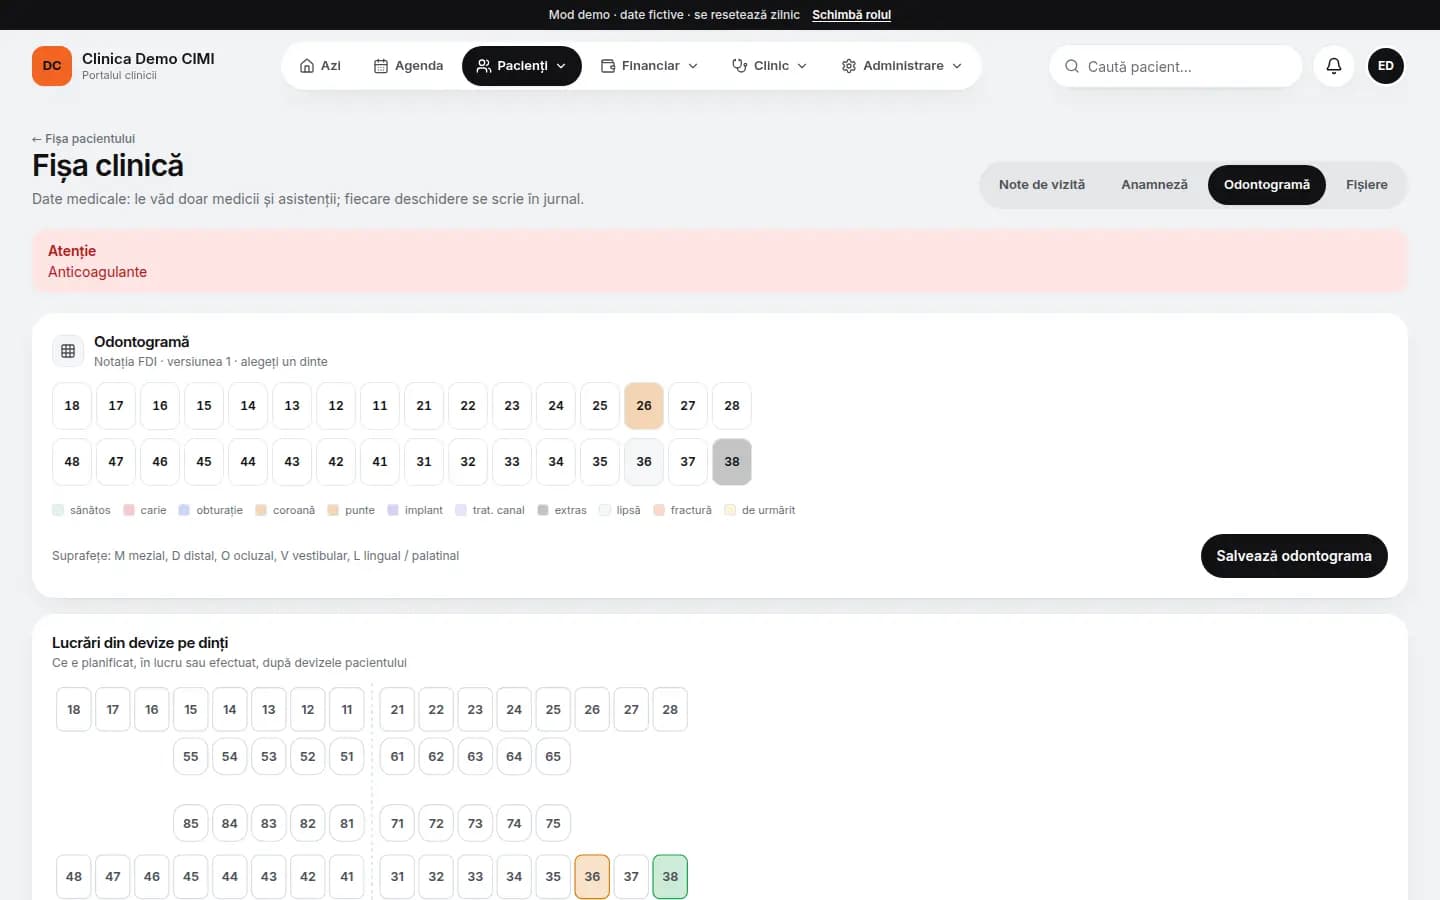Image resolution: width=1440 pixels, height=900 pixels.
Task: Click tooth 55 in Lucrări din devize chart
Action: (191, 757)
